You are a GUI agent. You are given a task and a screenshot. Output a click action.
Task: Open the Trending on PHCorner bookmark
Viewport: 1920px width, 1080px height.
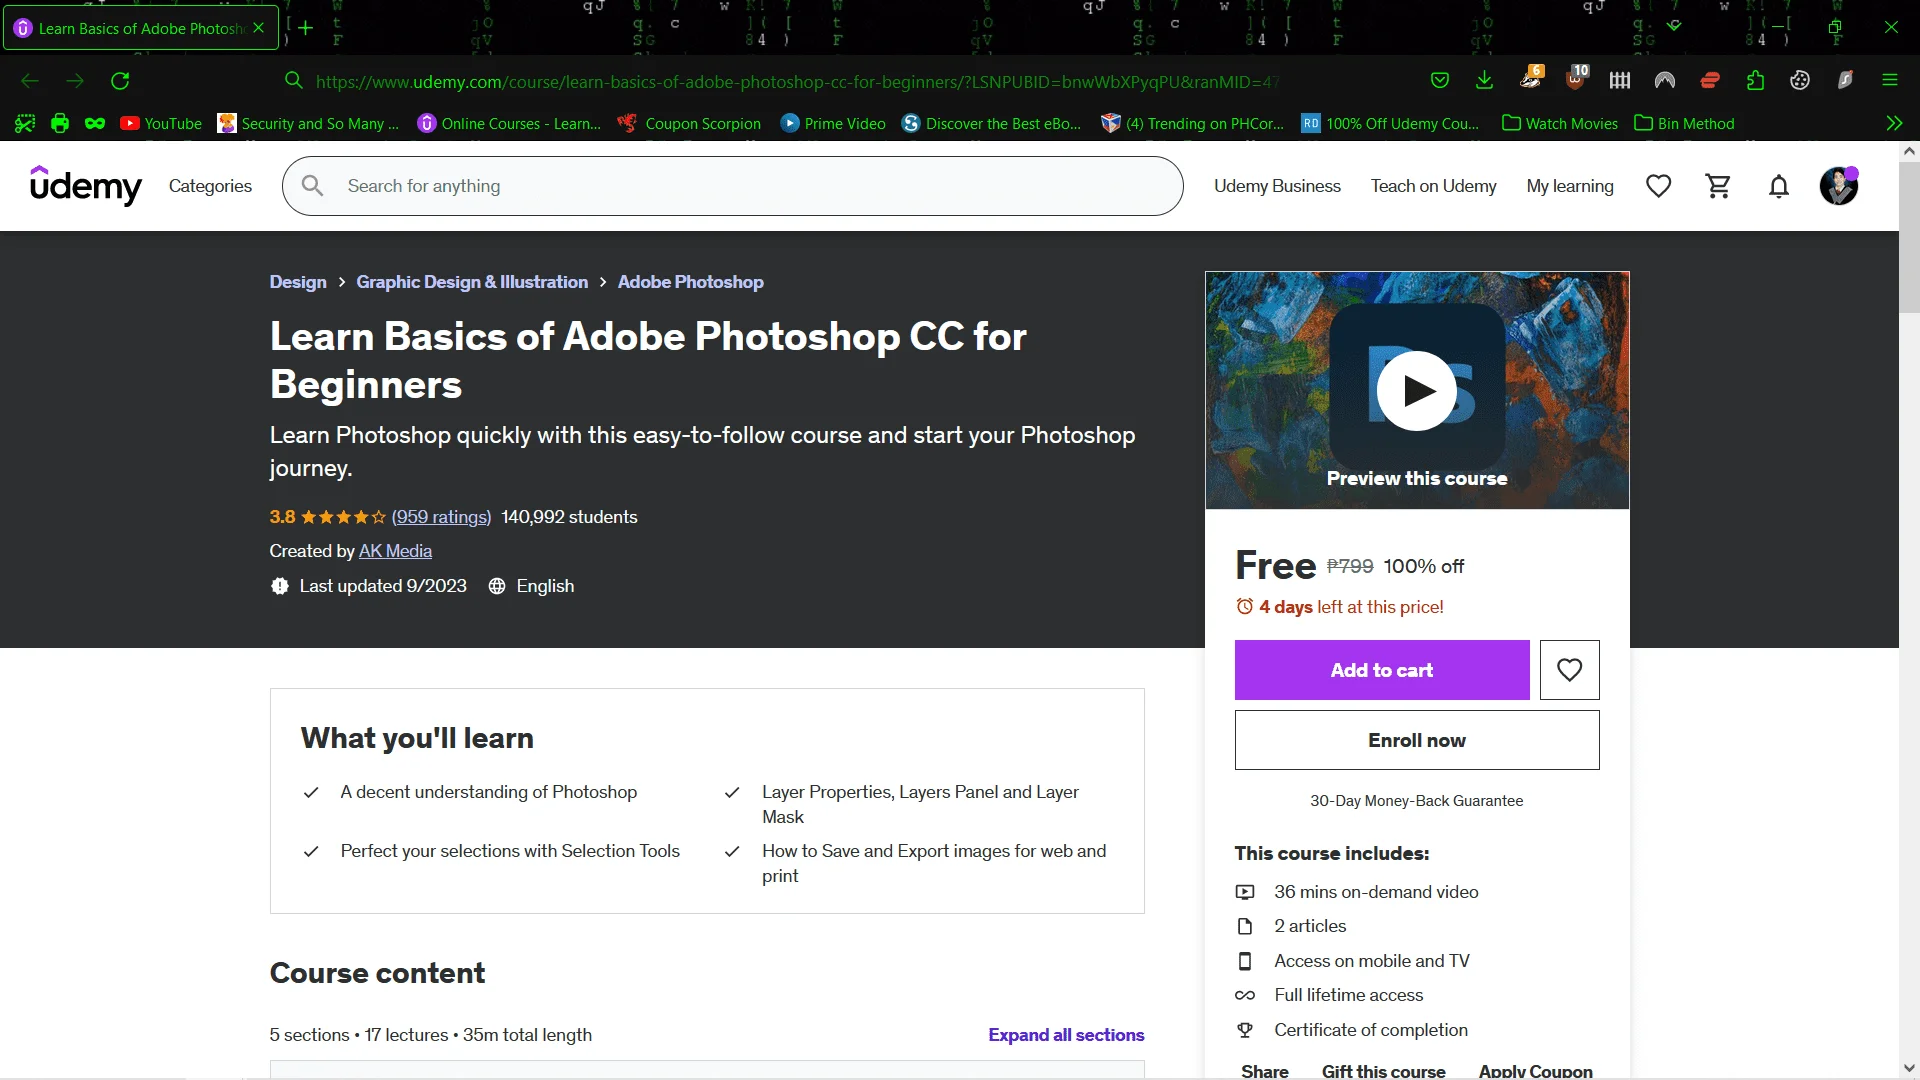(x=1193, y=124)
